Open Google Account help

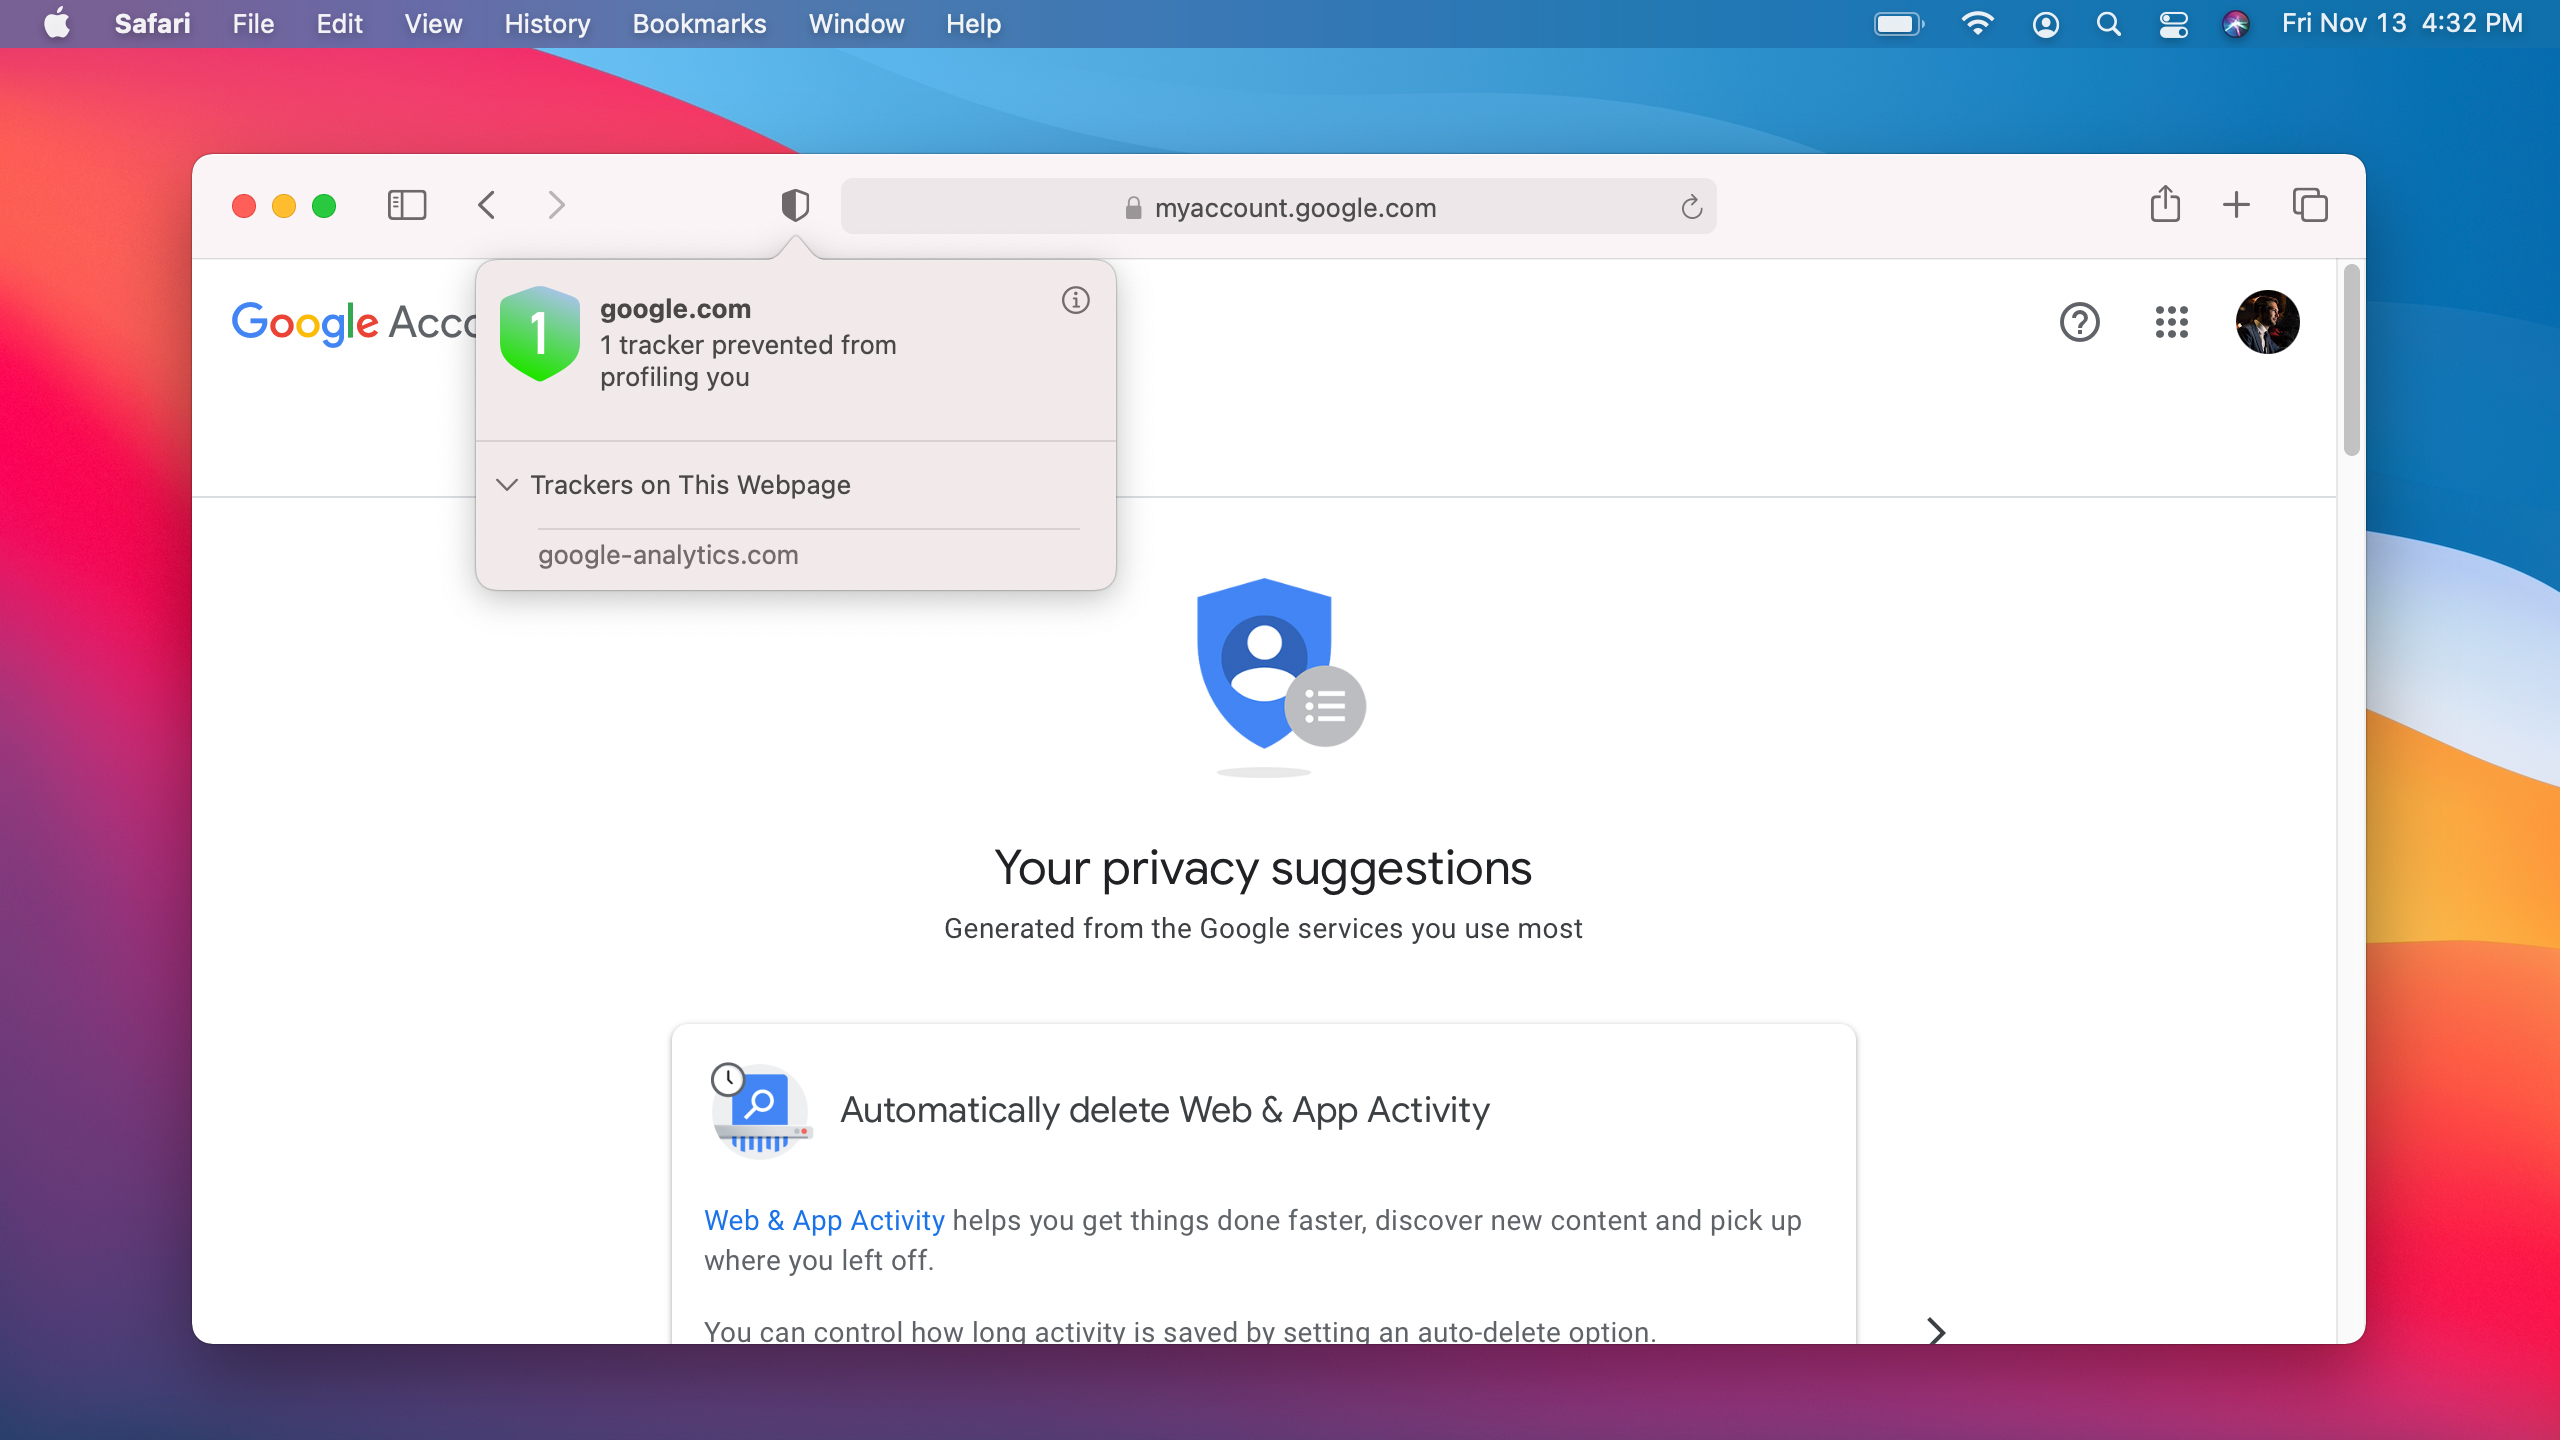(x=2080, y=322)
